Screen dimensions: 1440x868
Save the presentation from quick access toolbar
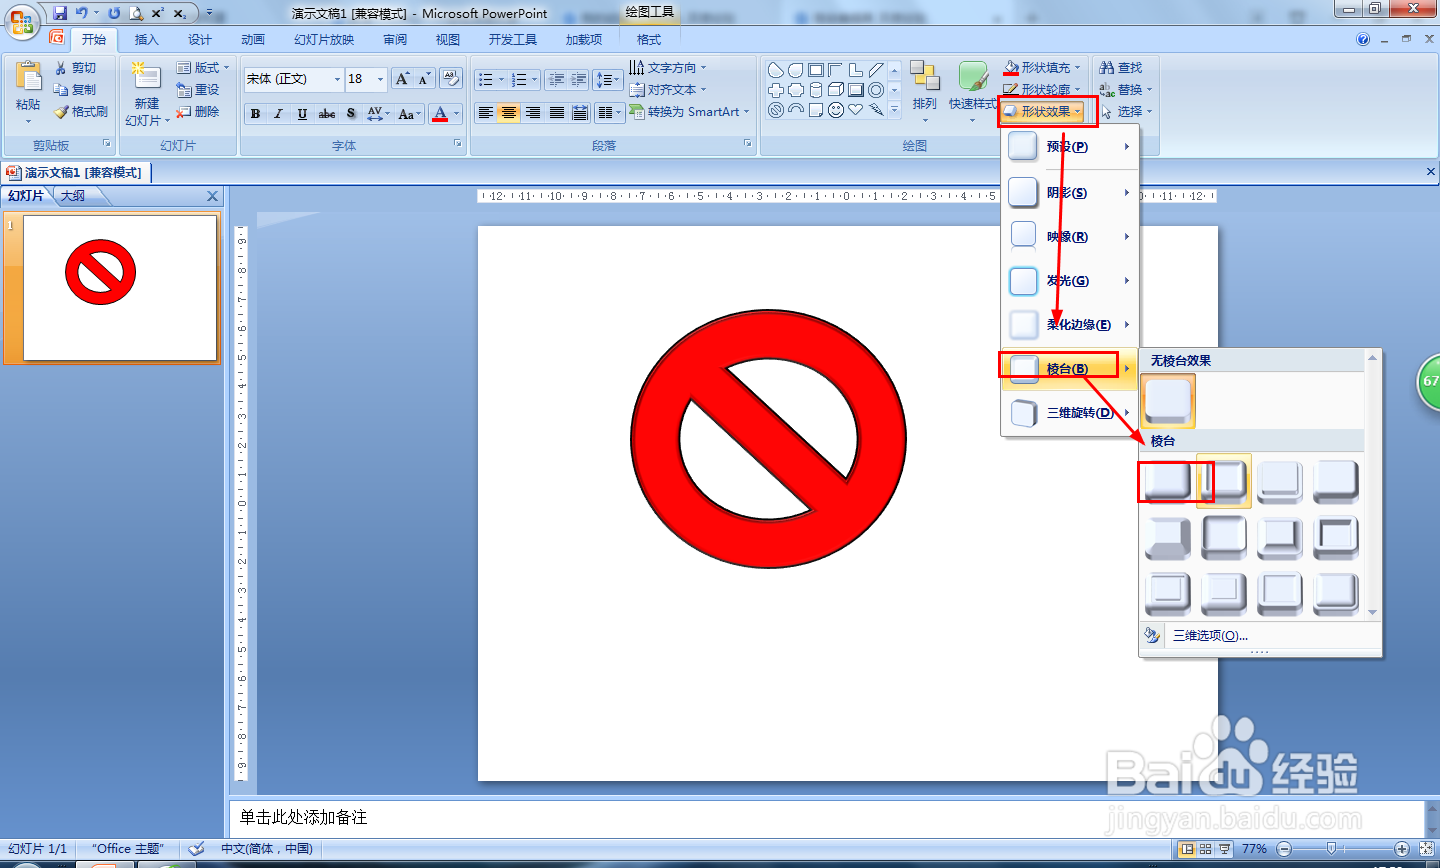point(60,13)
